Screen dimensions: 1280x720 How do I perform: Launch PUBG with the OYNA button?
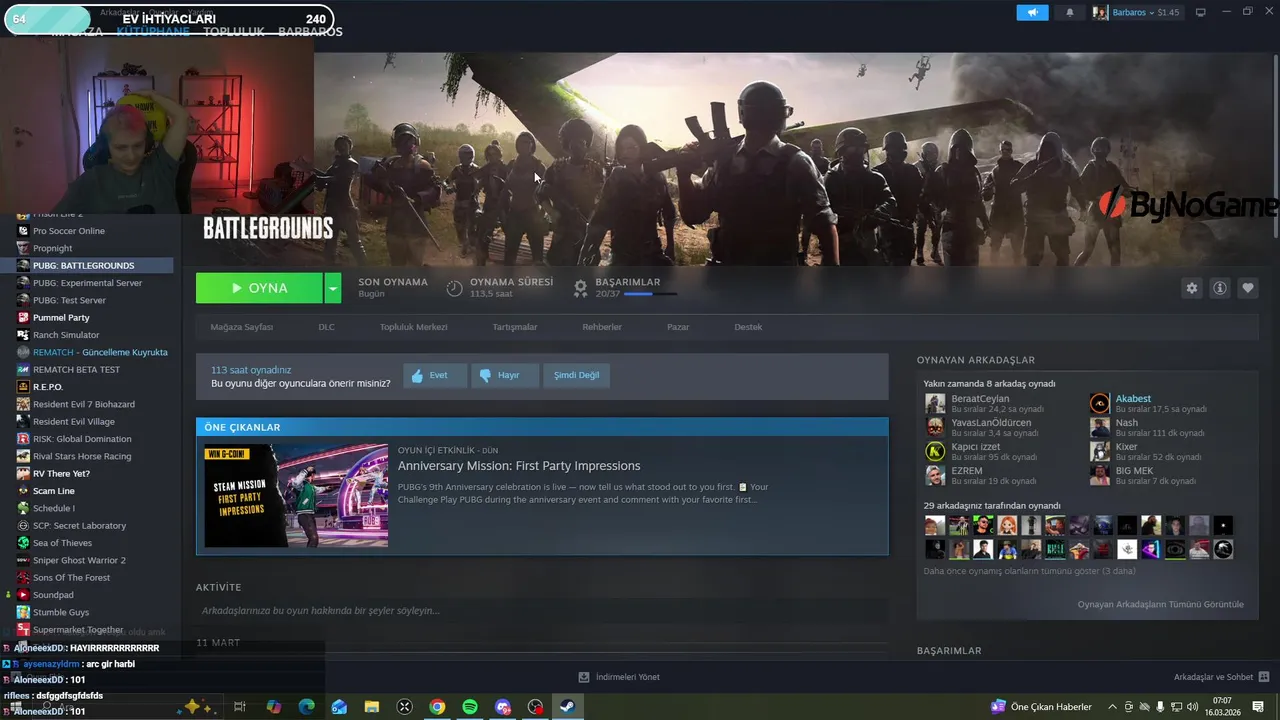pyautogui.click(x=259, y=288)
